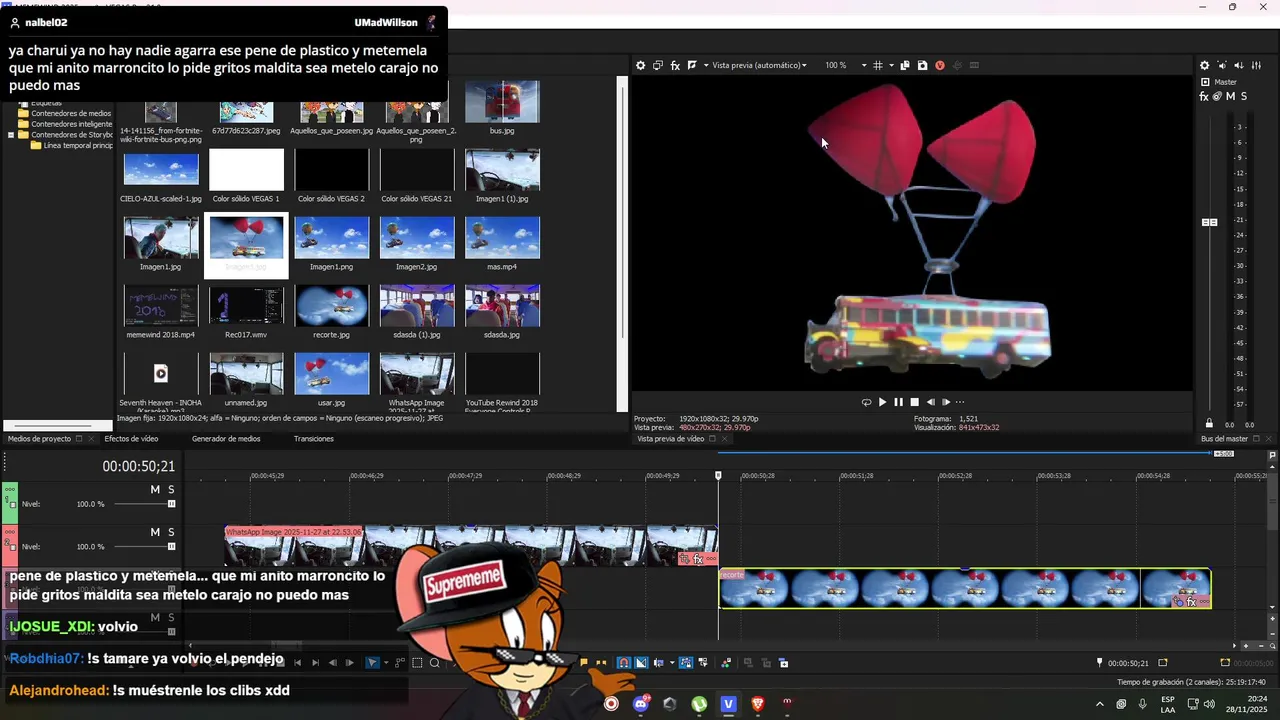Adjust the Master volume fader
Screen dimensions: 1280x720
1210,222
